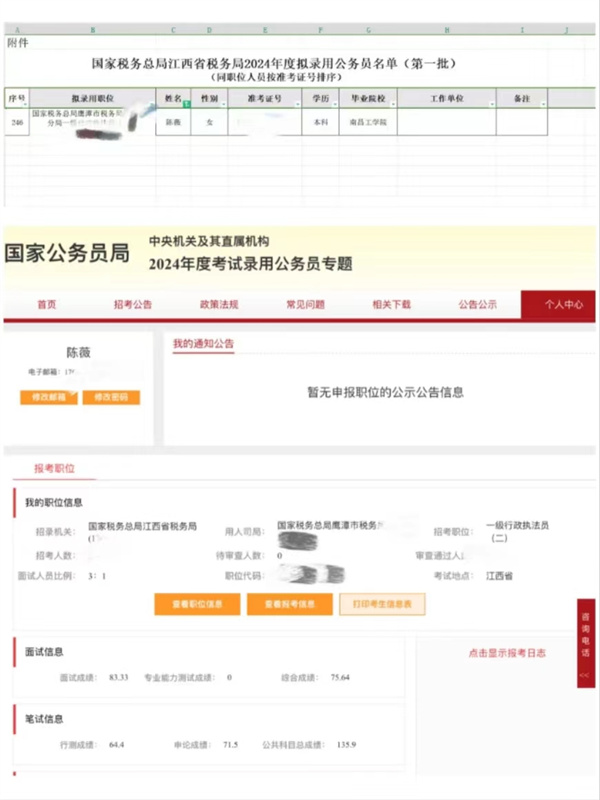
Task: Click the 行测成绩 value 64.4
Action: [x=116, y=745]
